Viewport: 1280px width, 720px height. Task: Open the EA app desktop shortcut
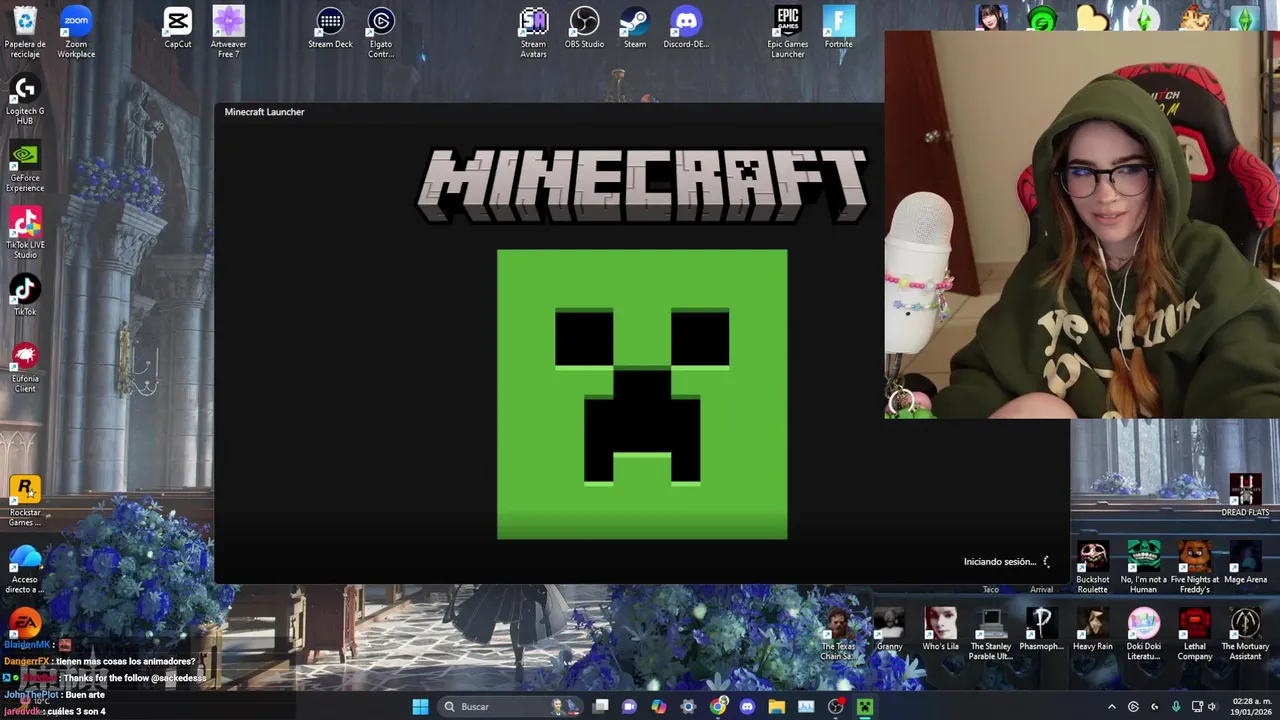(25, 624)
